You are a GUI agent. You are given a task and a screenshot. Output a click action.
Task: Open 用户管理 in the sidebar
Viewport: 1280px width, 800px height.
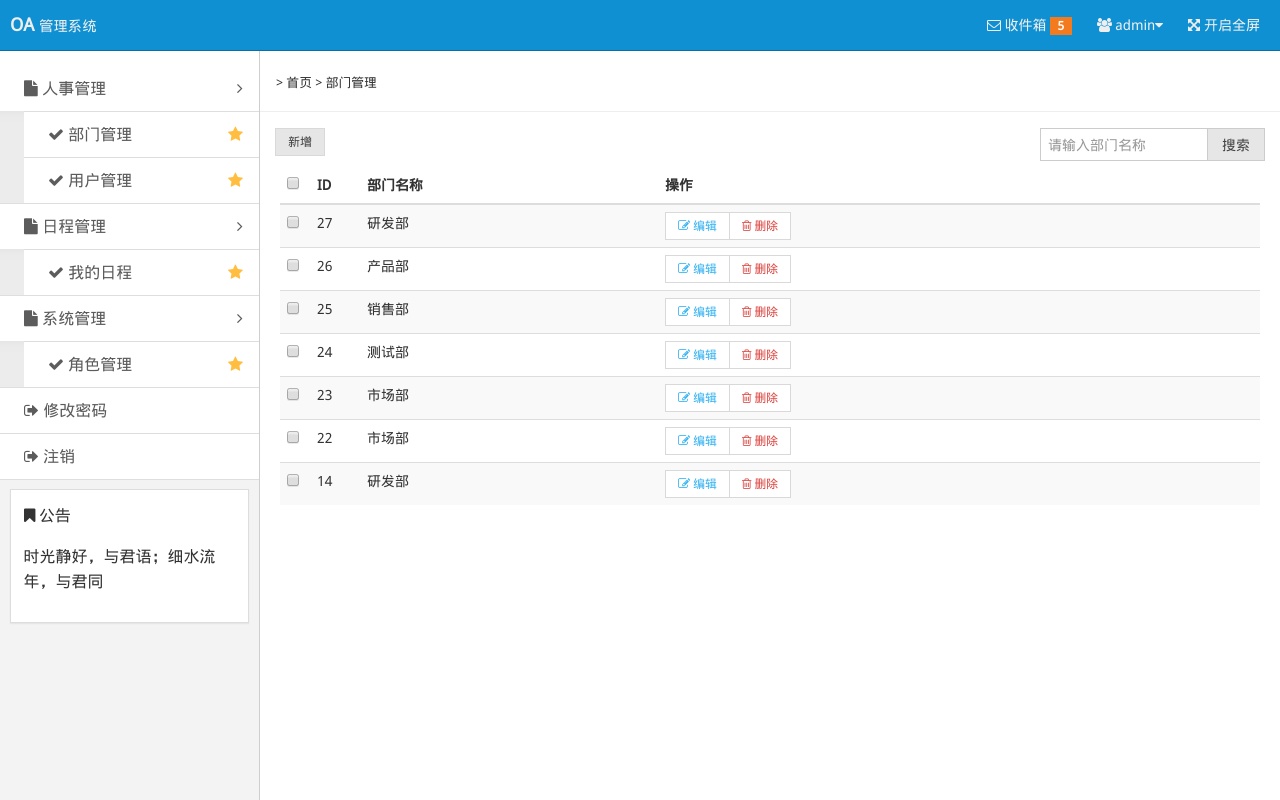(141, 181)
